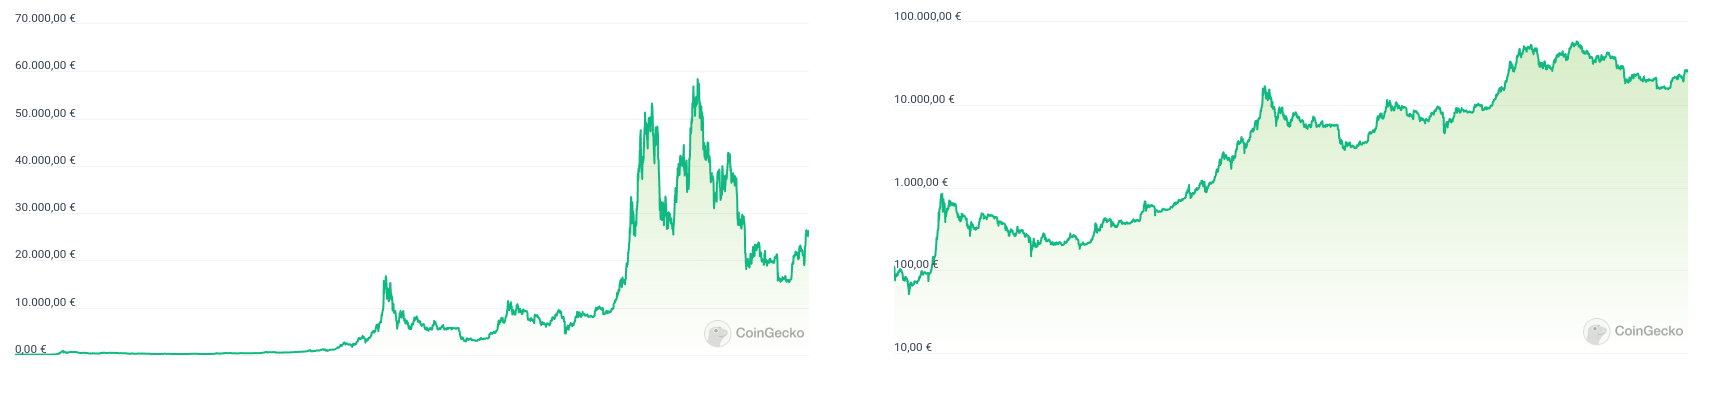Open the CoinGecko watermark text on the linear chart
The width and height of the screenshot is (1713, 393).
(769, 334)
